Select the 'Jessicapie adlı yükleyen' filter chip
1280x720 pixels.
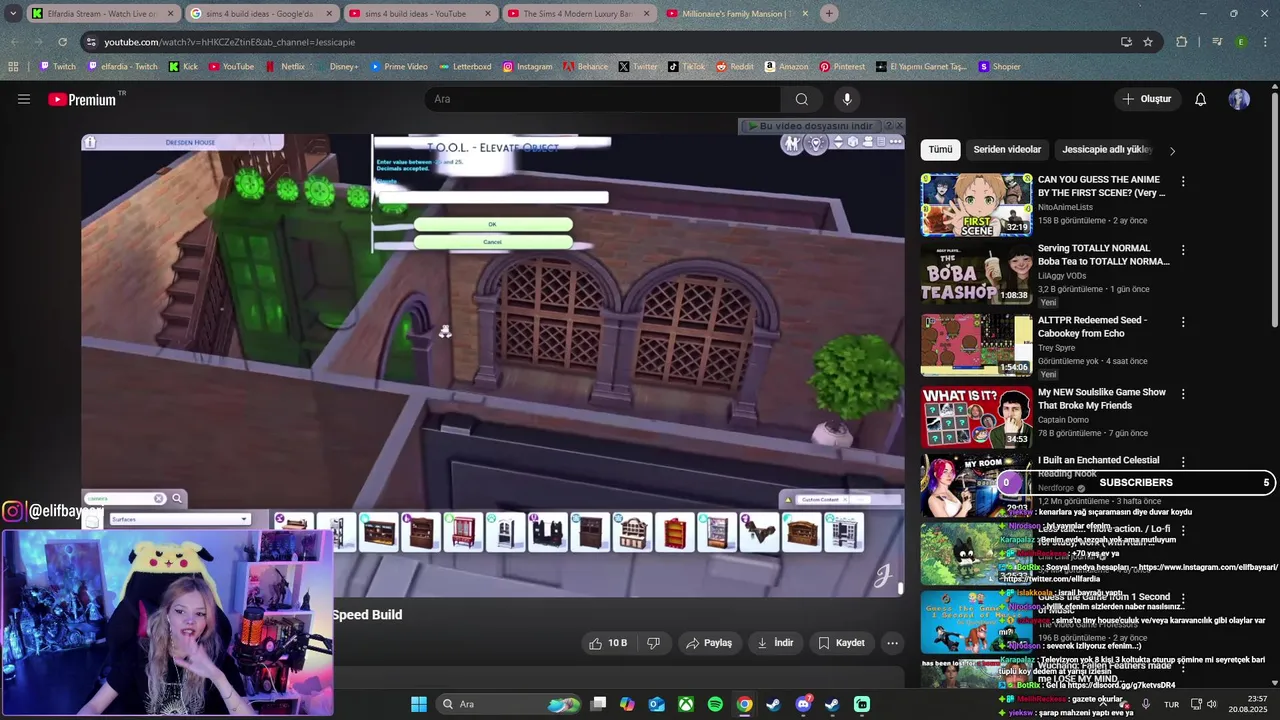point(1107,150)
